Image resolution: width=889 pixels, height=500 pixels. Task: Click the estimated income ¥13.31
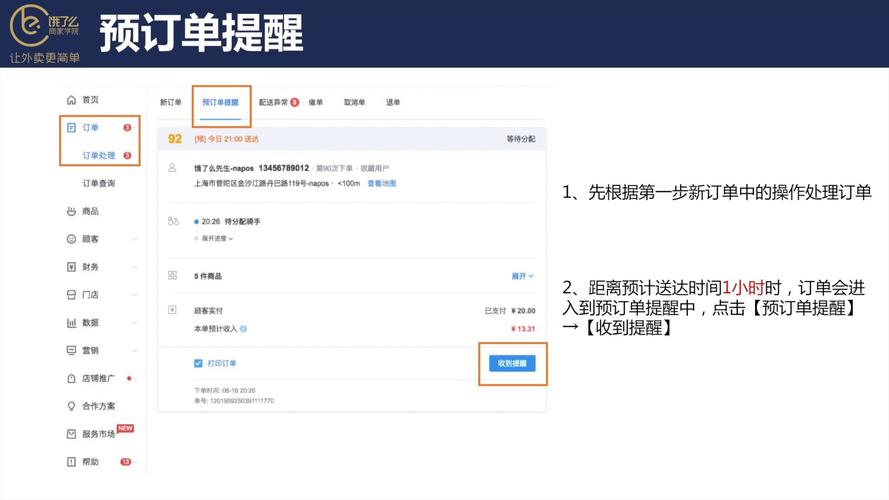(523, 329)
